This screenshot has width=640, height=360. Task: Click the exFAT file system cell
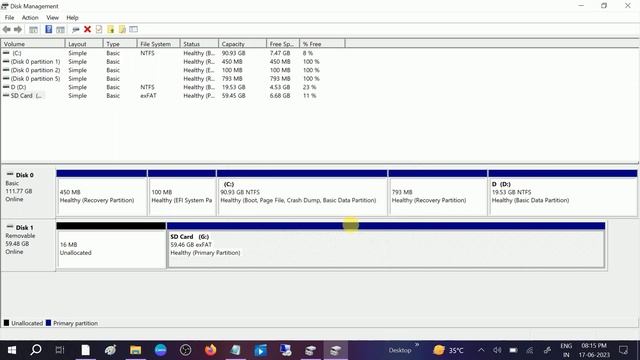pos(148,96)
